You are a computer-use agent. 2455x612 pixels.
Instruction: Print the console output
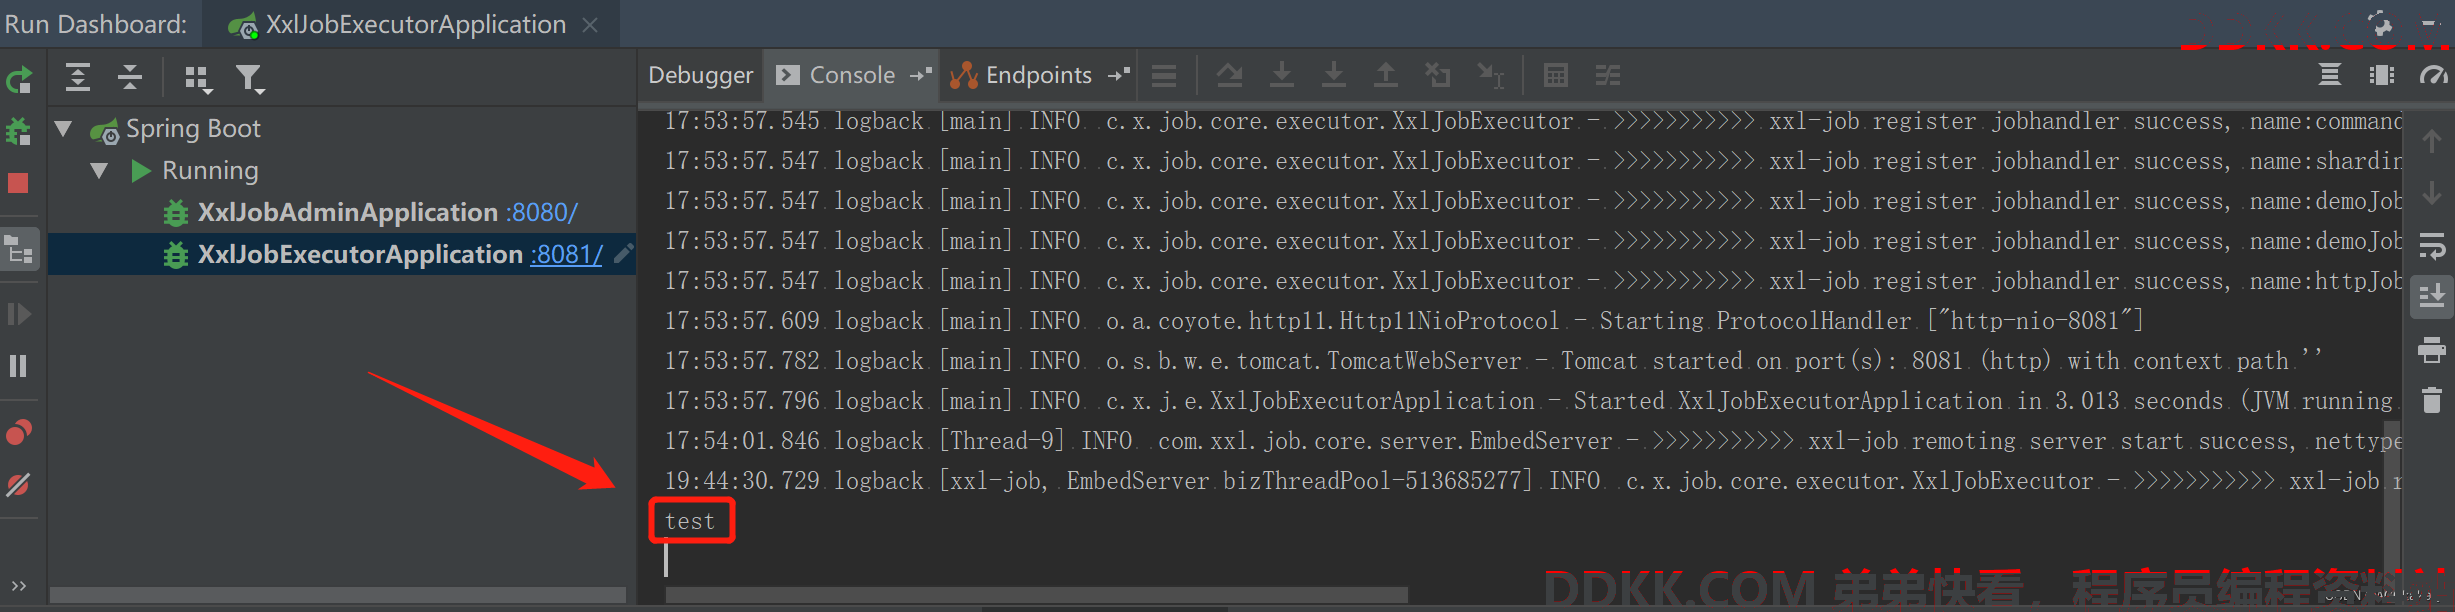coord(2432,350)
